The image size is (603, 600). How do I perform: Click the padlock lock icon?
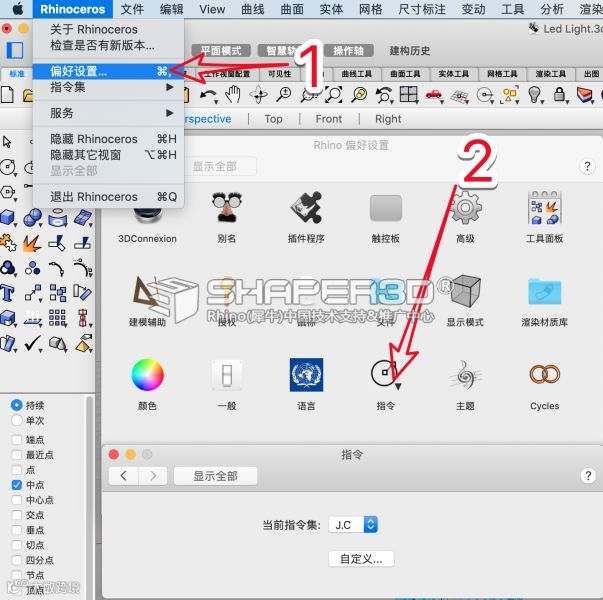560,95
